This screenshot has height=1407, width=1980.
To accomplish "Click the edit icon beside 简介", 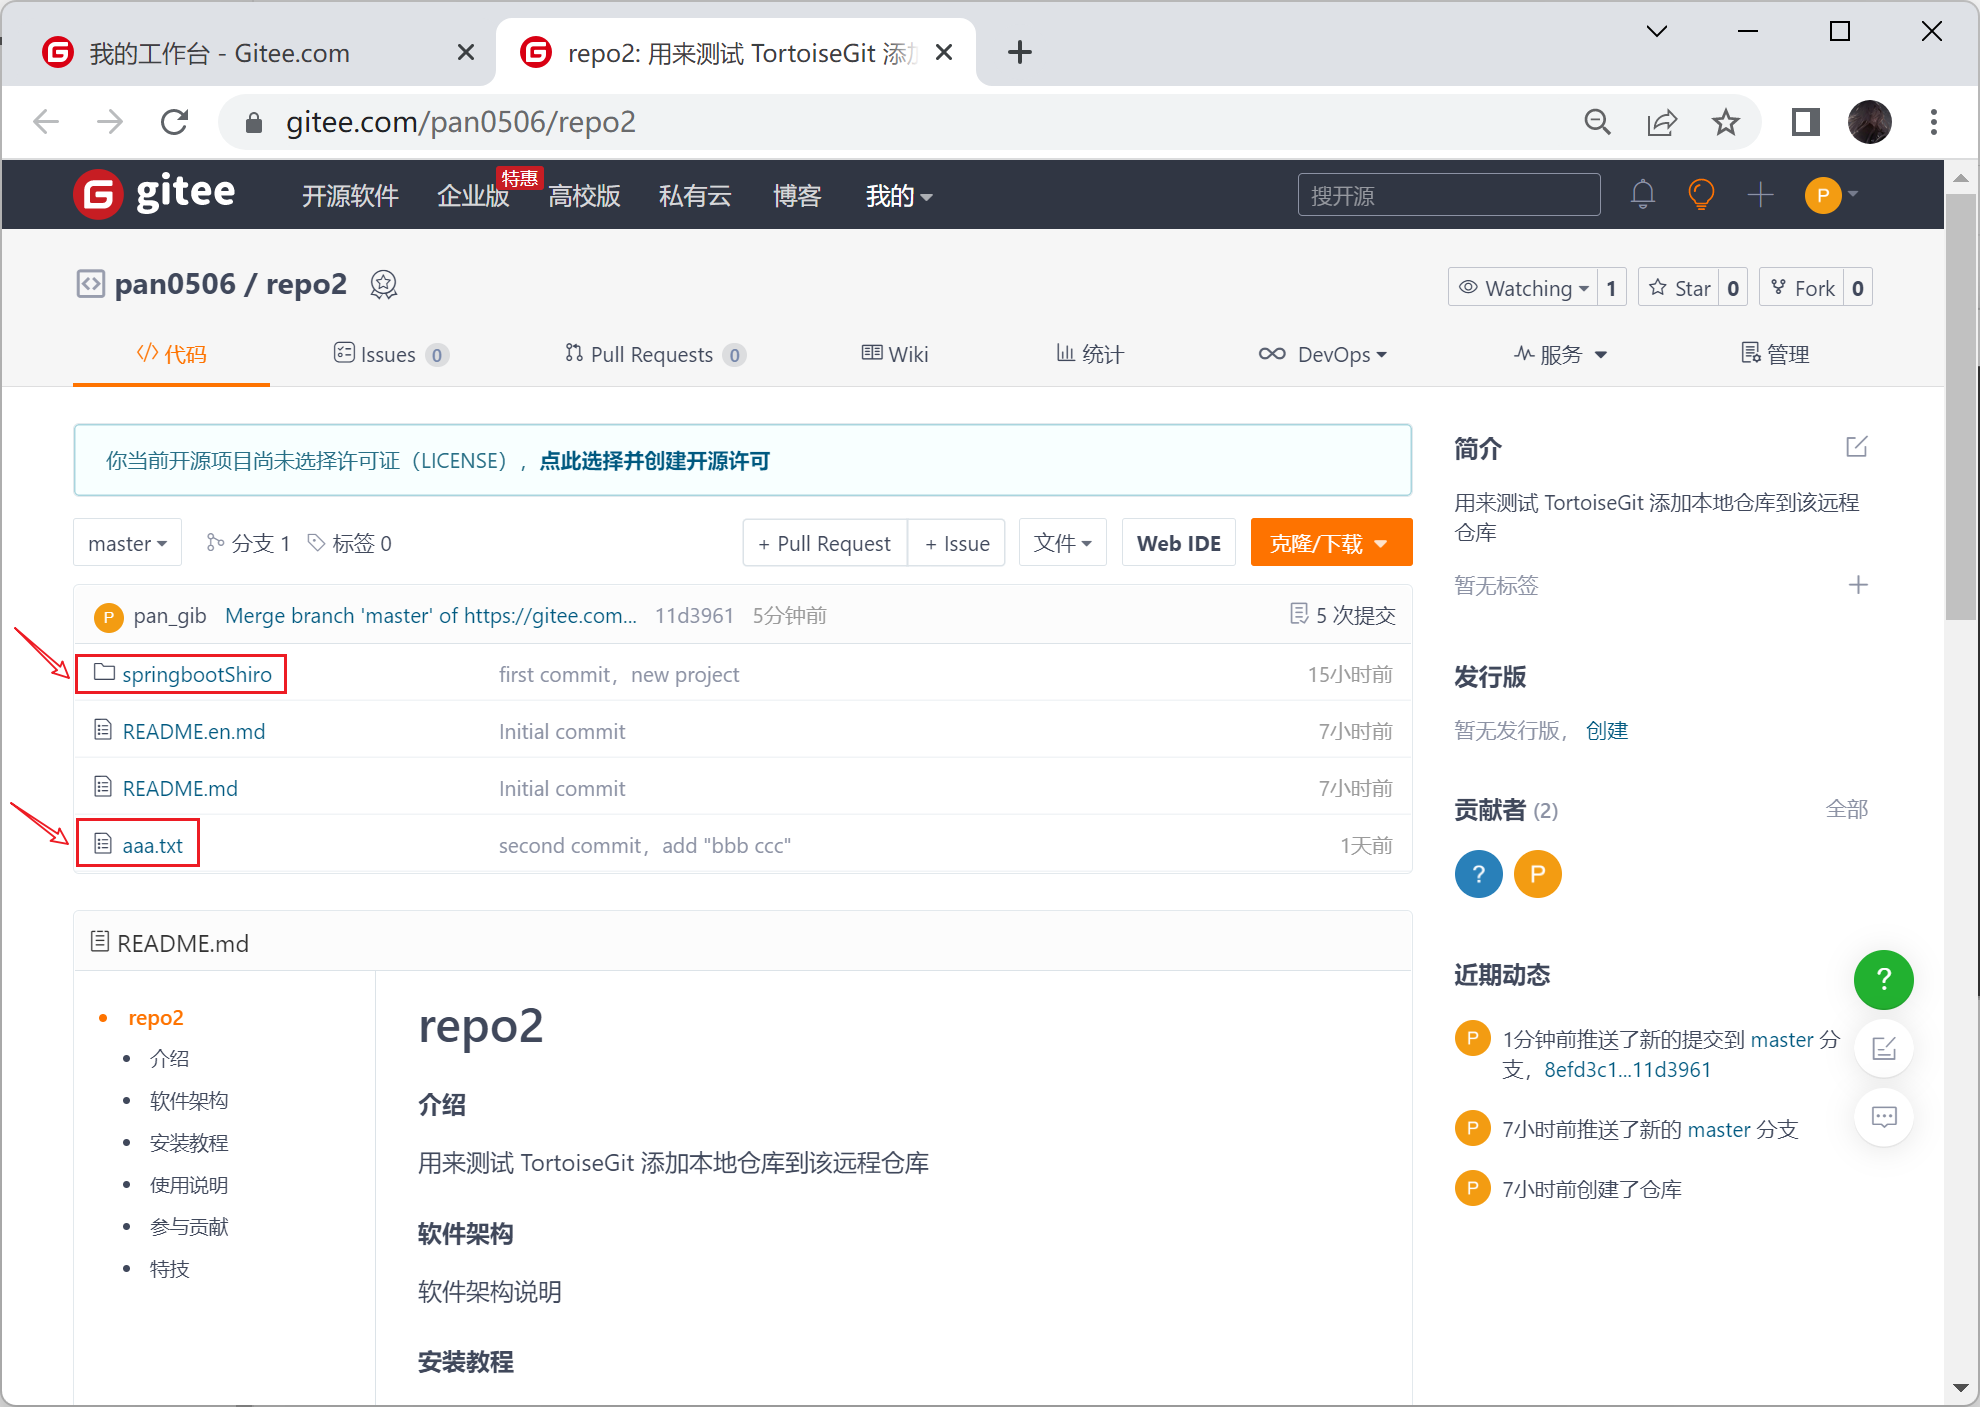I will click(1856, 447).
